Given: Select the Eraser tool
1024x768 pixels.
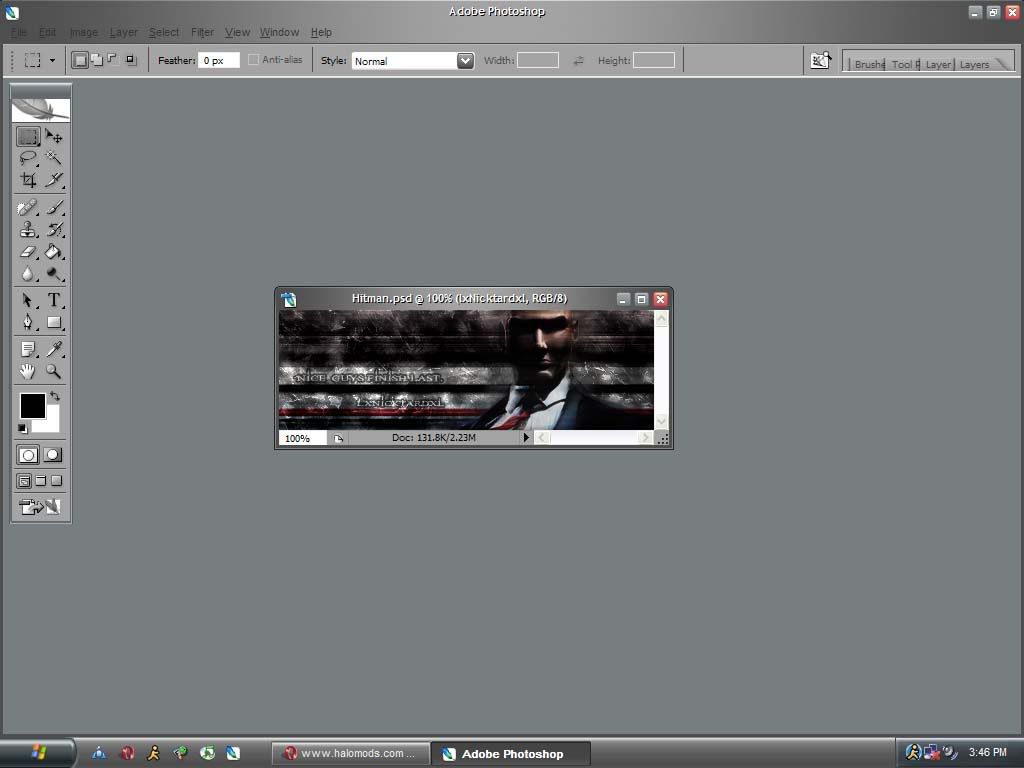Looking at the screenshot, I should (x=28, y=251).
